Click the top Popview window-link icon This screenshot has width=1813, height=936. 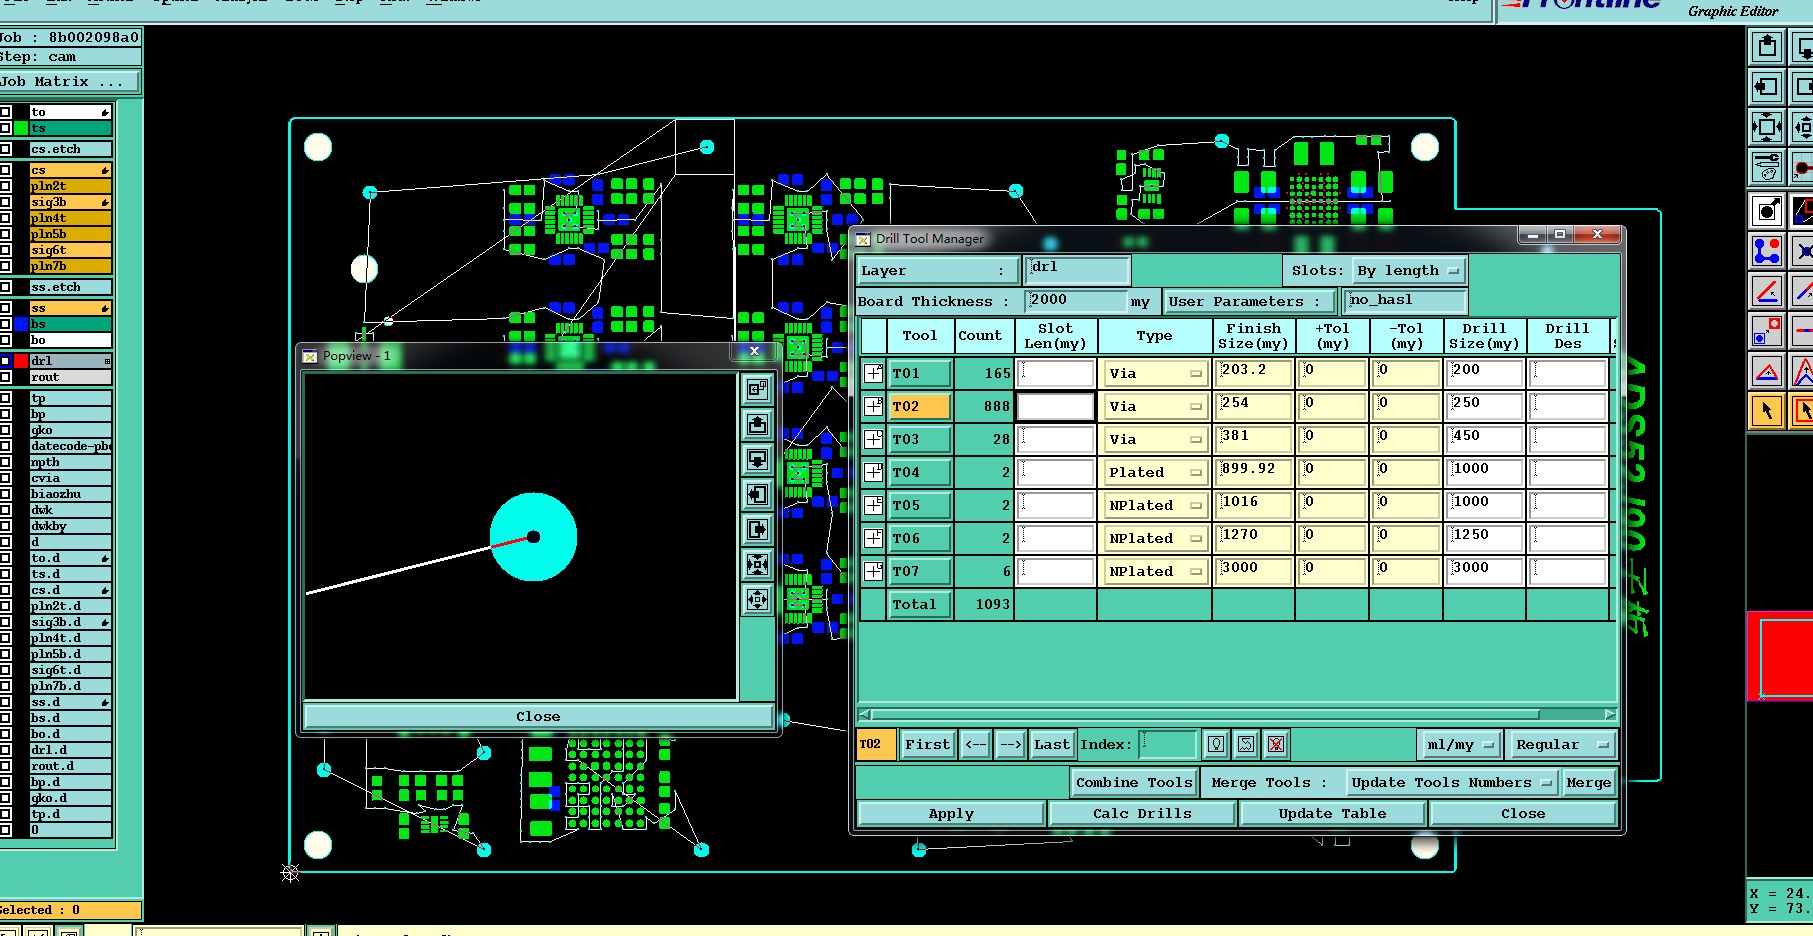[757, 389]
